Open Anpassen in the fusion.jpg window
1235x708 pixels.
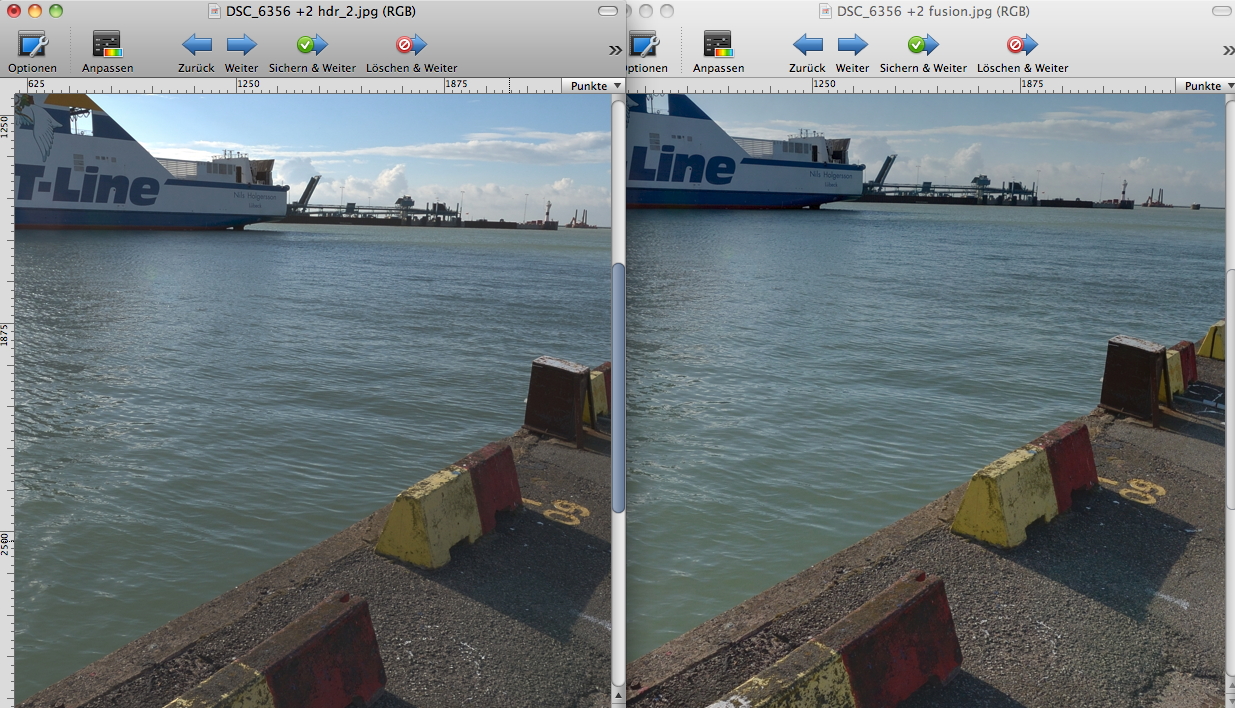coord(718,45)
